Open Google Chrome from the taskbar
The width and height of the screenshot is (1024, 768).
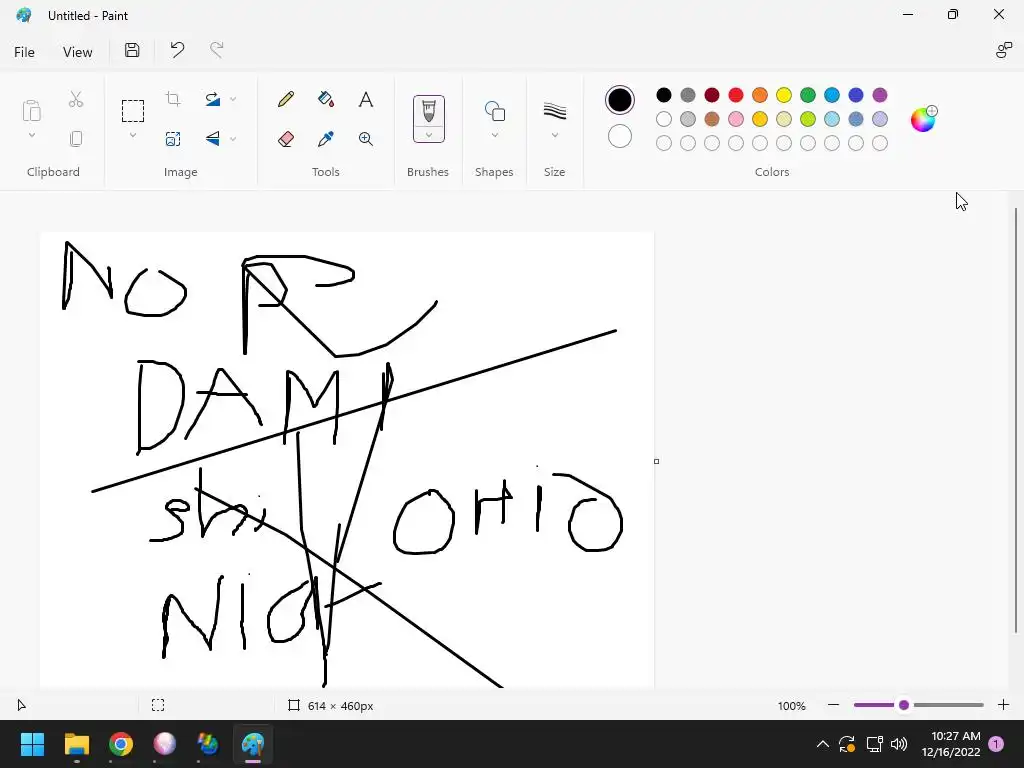[121, 744]
